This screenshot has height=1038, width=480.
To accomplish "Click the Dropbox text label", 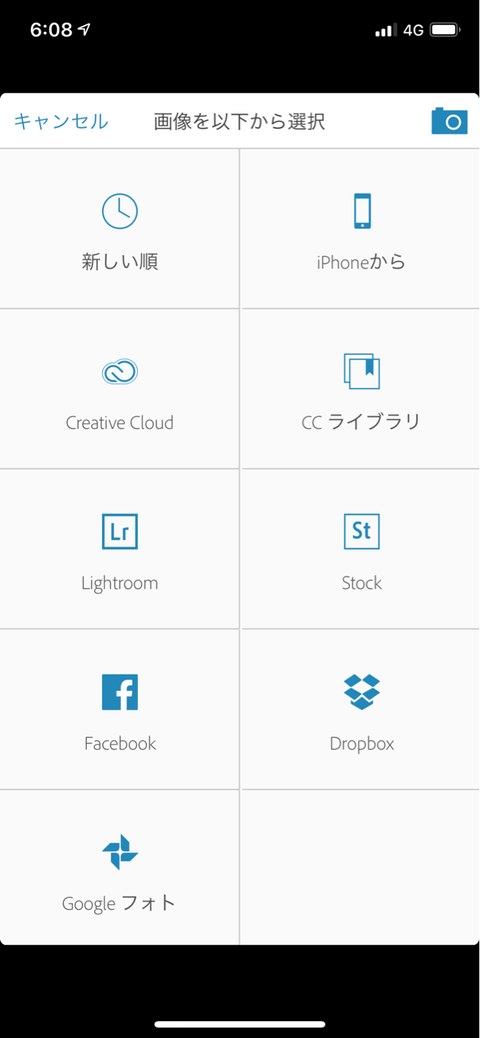I will 361,743.
